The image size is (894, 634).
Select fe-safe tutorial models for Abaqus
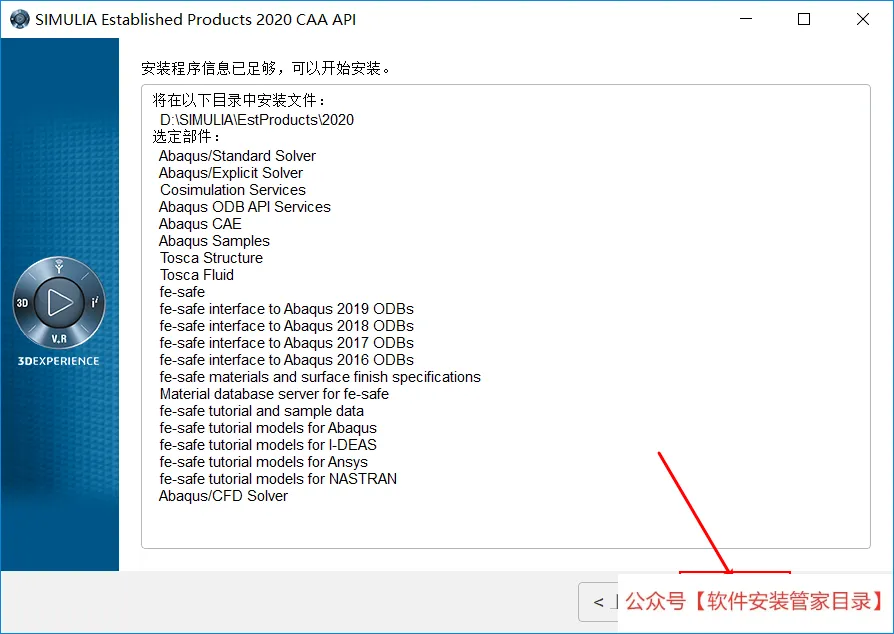[x=268, y=428]
